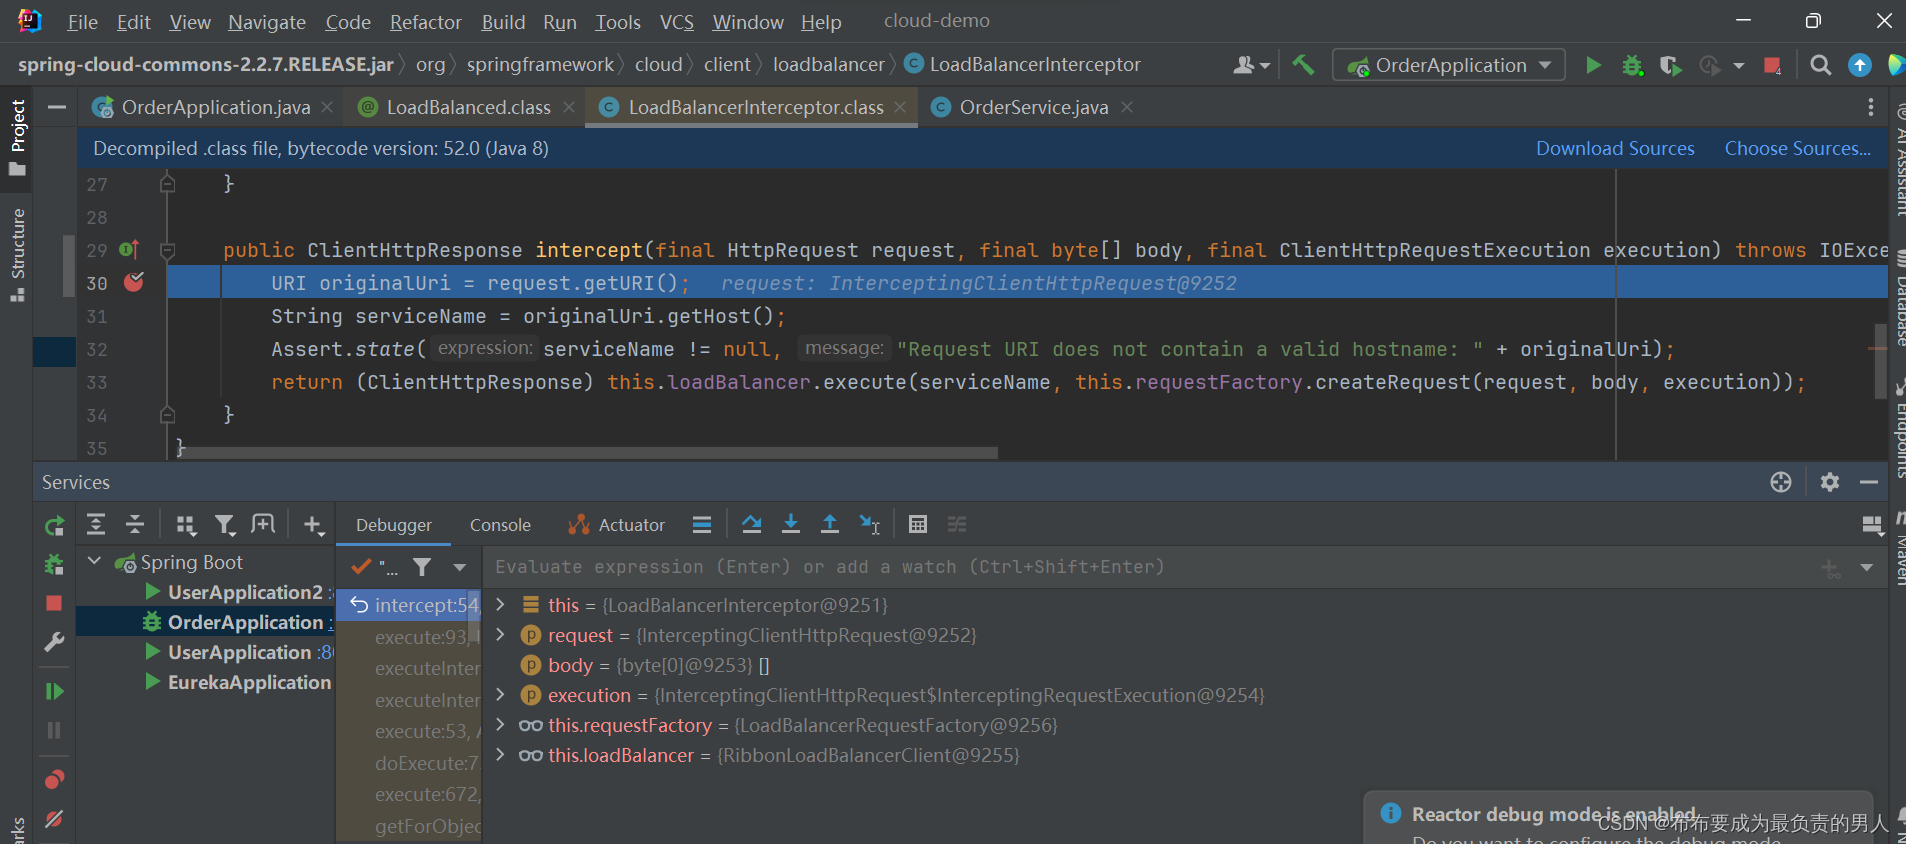Viewport: 1906px width, 844px height.
Task: Resume program in the Services sidebar
Action: point(54,691)
